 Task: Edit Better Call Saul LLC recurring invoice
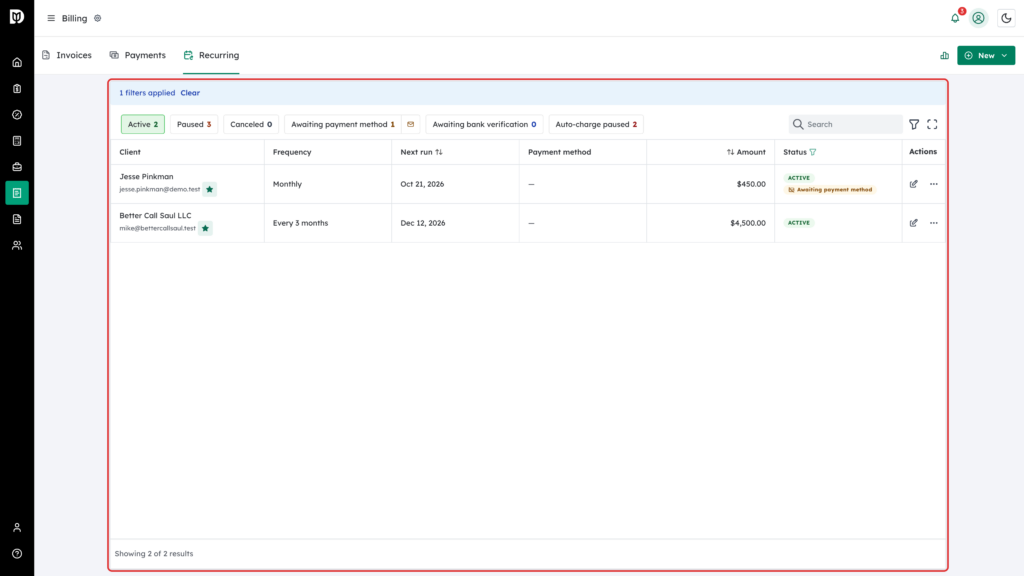coord(914,223)
